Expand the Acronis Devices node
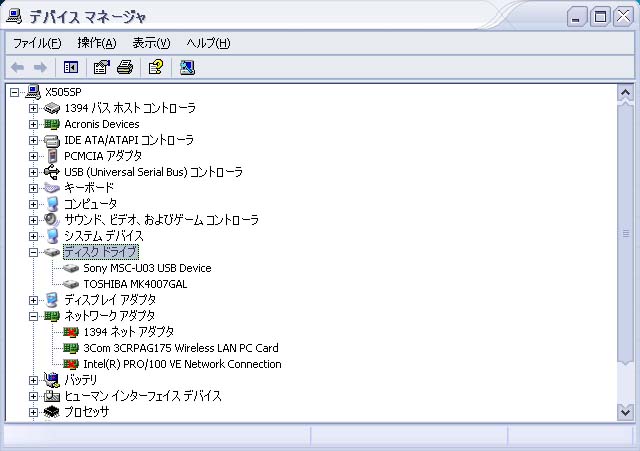The image size is (640, 451). point(33,124)
